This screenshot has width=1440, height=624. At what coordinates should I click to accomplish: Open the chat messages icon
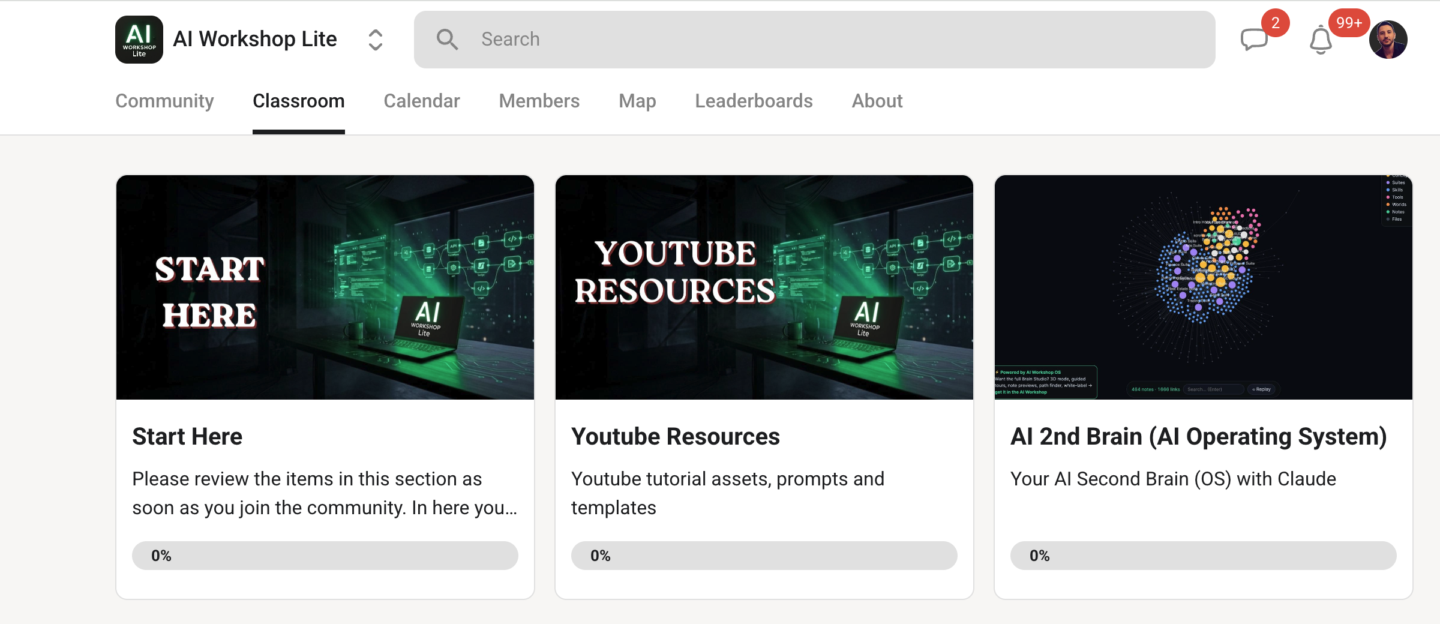pos(1254,40)
